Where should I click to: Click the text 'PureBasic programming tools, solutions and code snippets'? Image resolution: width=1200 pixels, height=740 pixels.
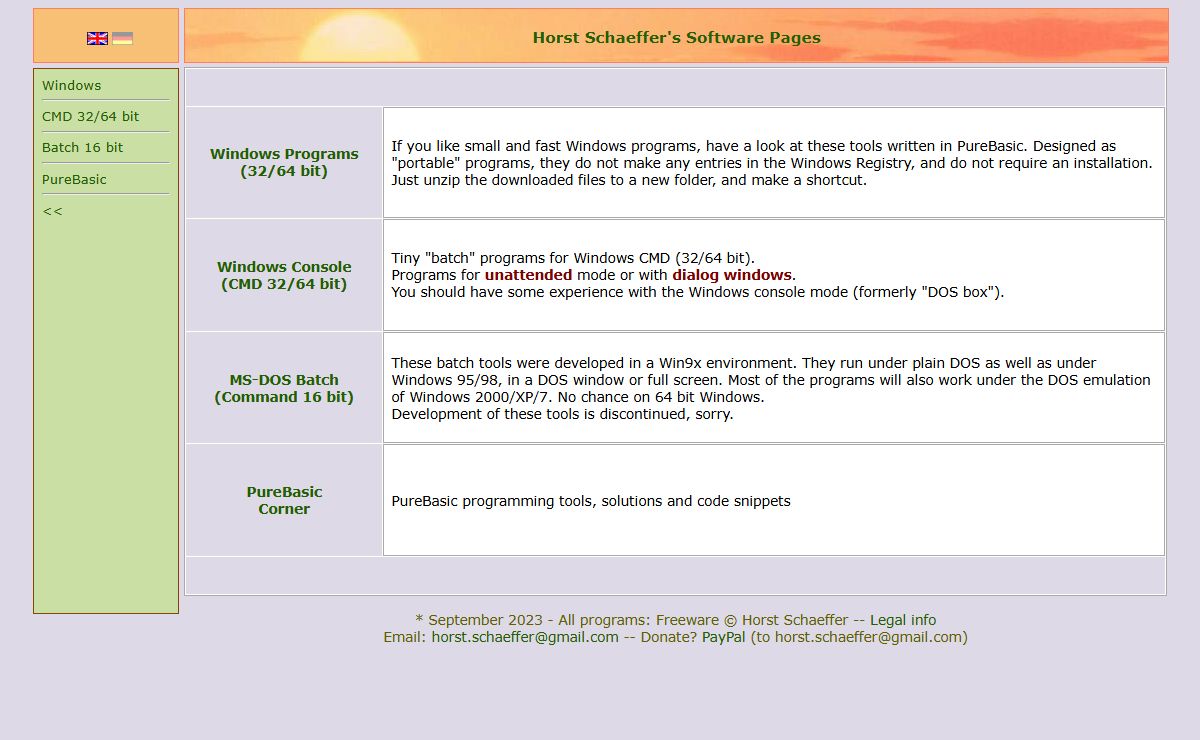click(x=591, y=501)
